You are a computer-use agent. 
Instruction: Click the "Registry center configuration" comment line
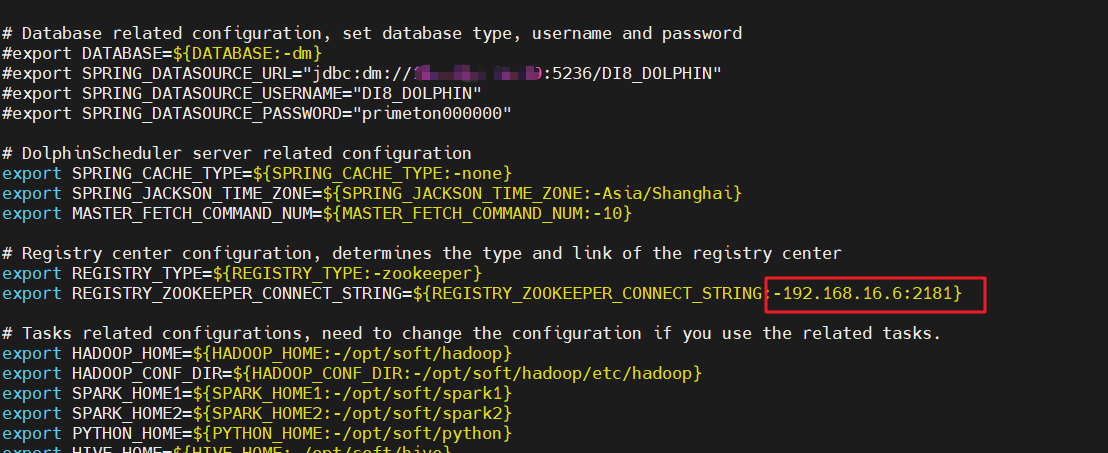[421, 253]
